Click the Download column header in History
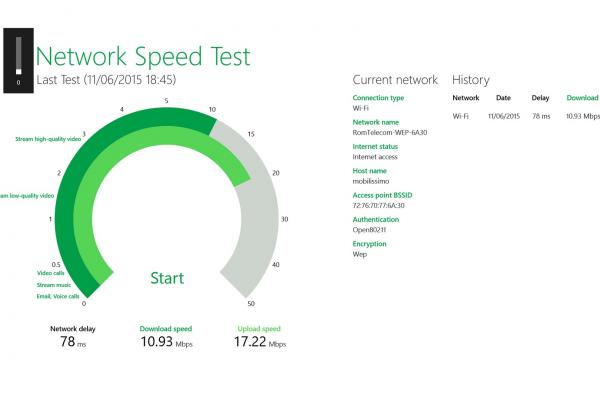Viewport: 600px width, 400px height. (582, 98)
